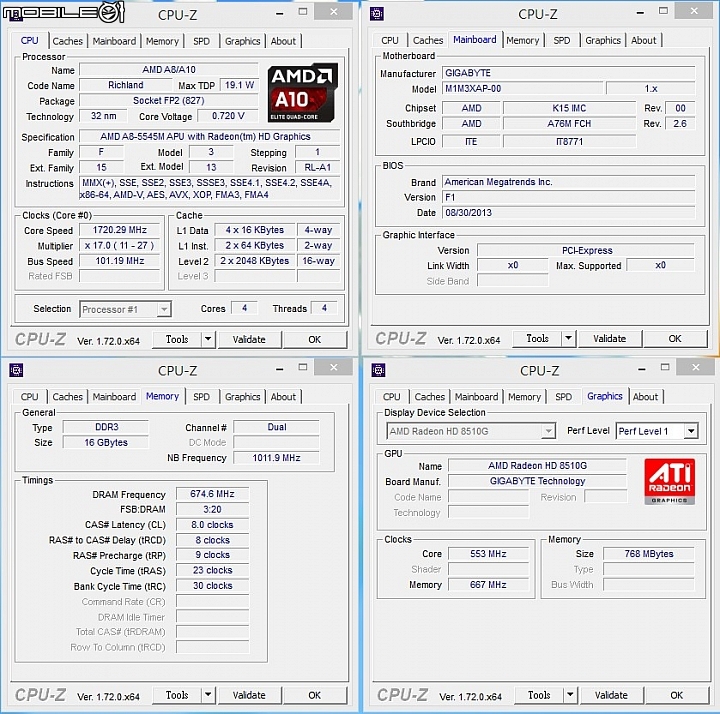
Task: Open Tools dropdown arrow in Memory window
Action: [x=208, y=695]
